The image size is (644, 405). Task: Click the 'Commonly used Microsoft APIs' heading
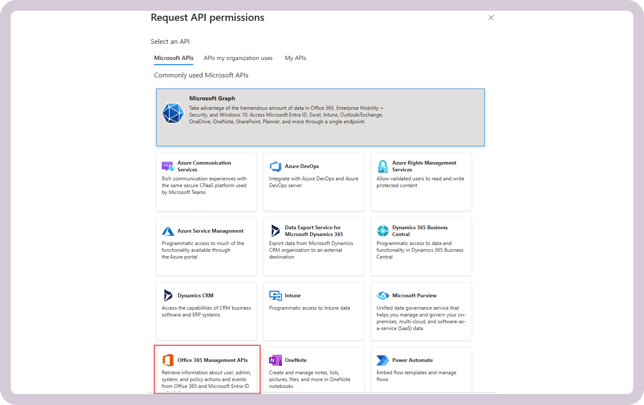click(201, 75)
